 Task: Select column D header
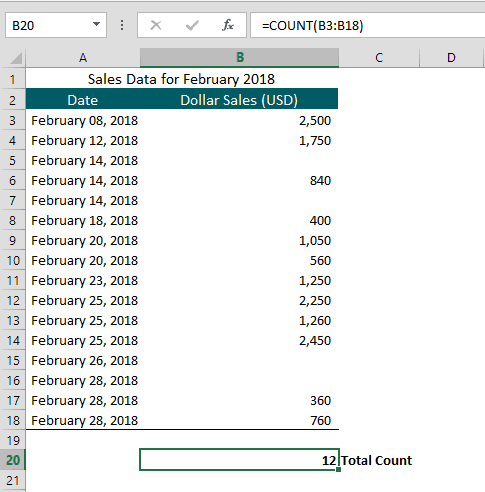tap(451, 58)
